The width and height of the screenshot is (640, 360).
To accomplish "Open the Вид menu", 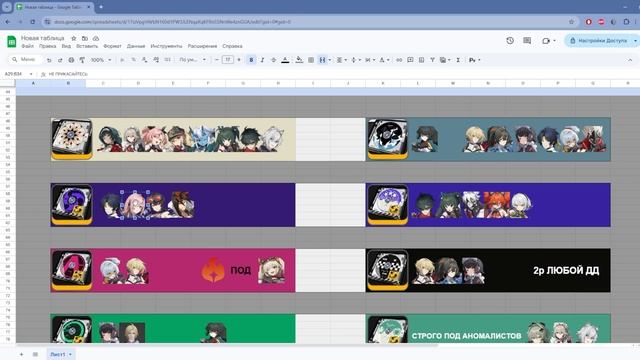I will coord(66,46).
